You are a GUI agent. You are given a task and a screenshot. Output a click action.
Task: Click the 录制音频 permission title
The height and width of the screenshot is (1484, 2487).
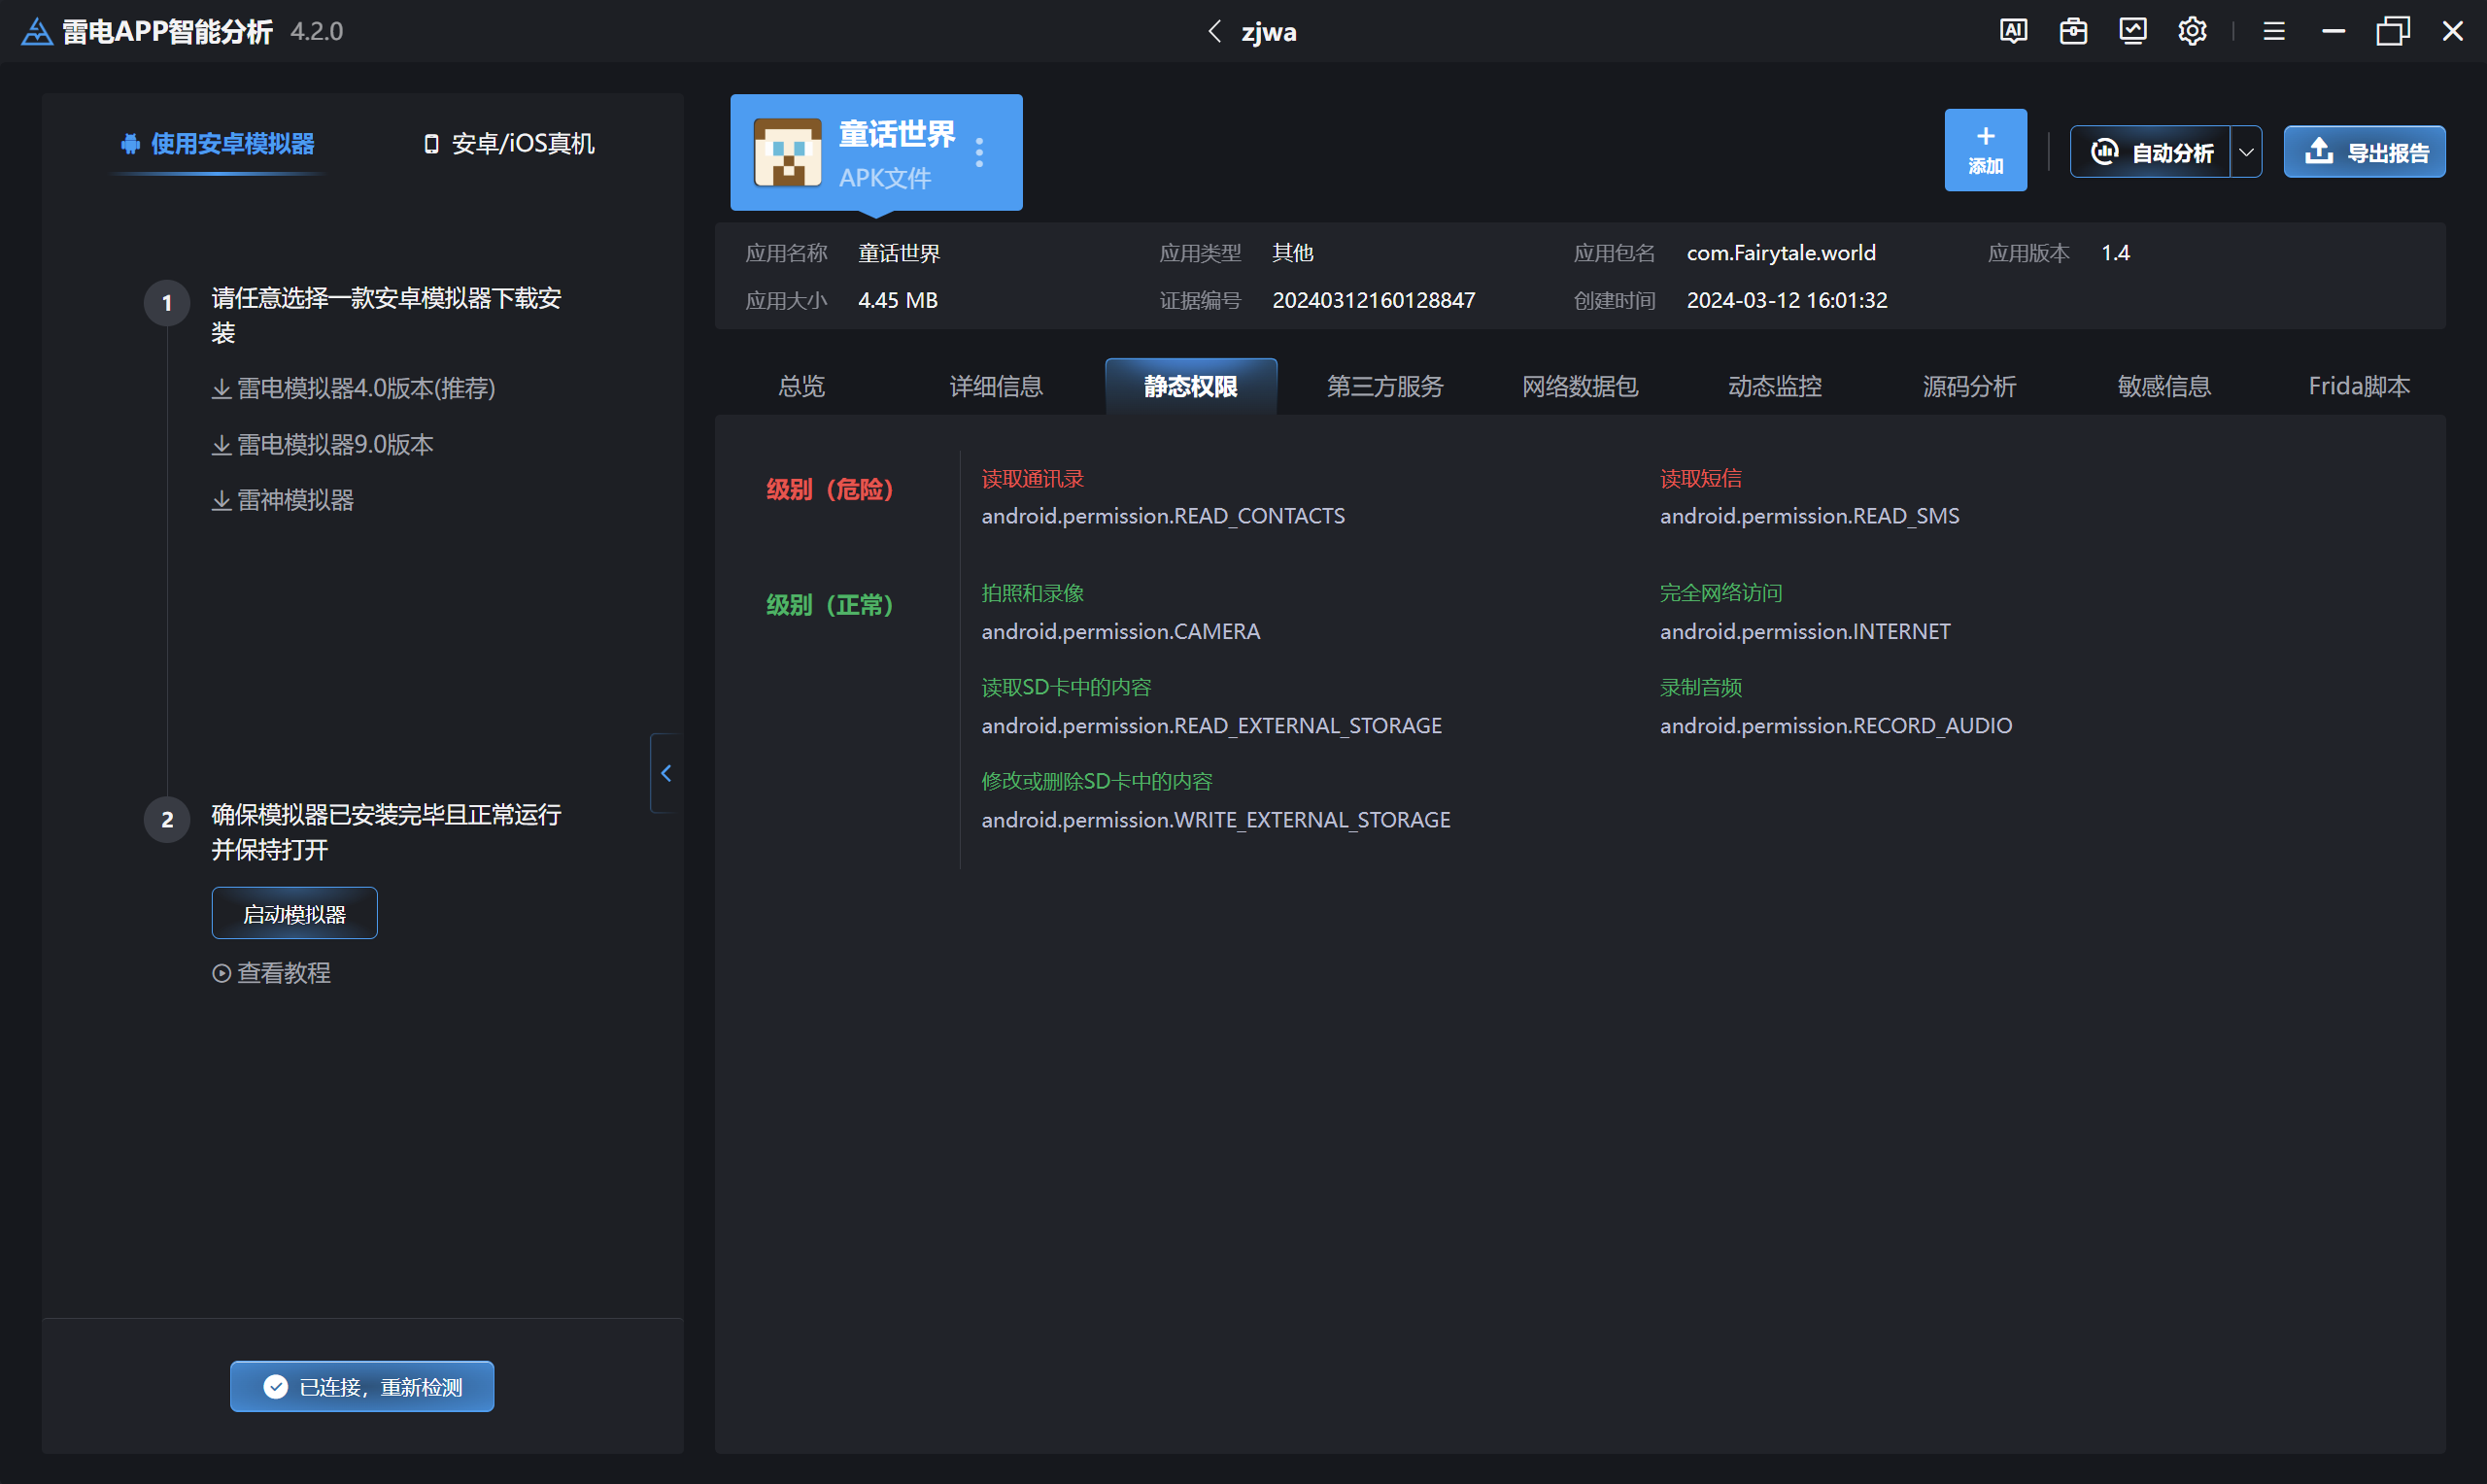coord(1701,687)
